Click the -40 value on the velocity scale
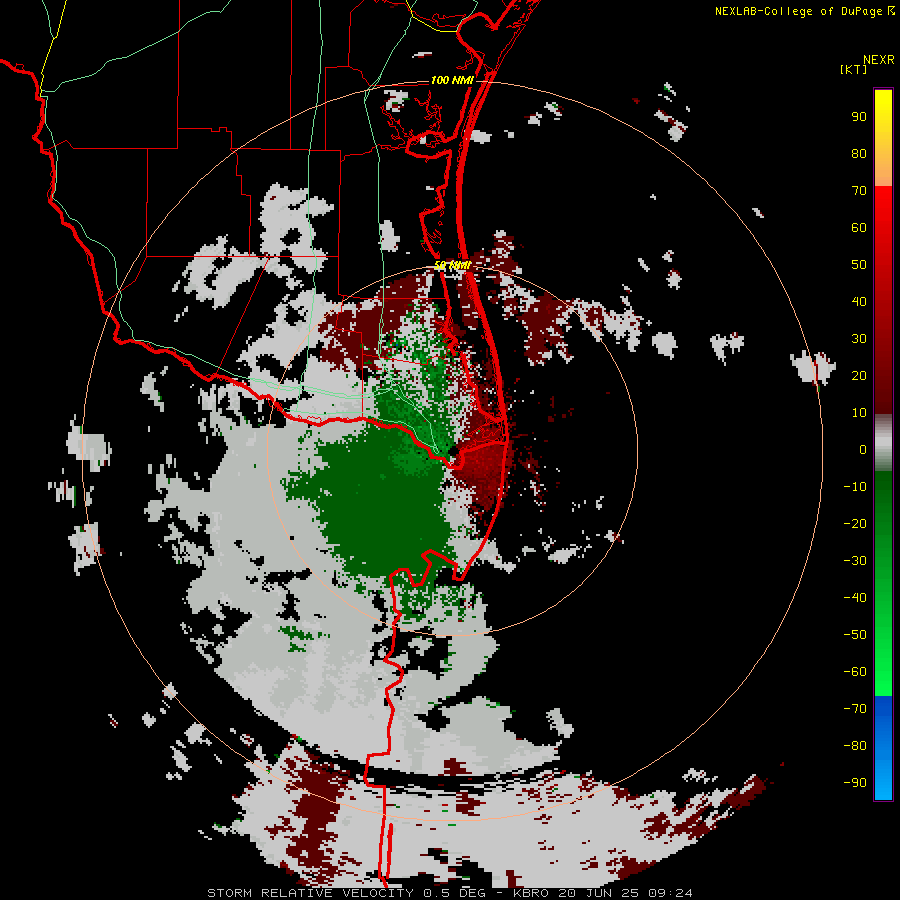Viewport: 900px width, 900px height. coord(855,598)
